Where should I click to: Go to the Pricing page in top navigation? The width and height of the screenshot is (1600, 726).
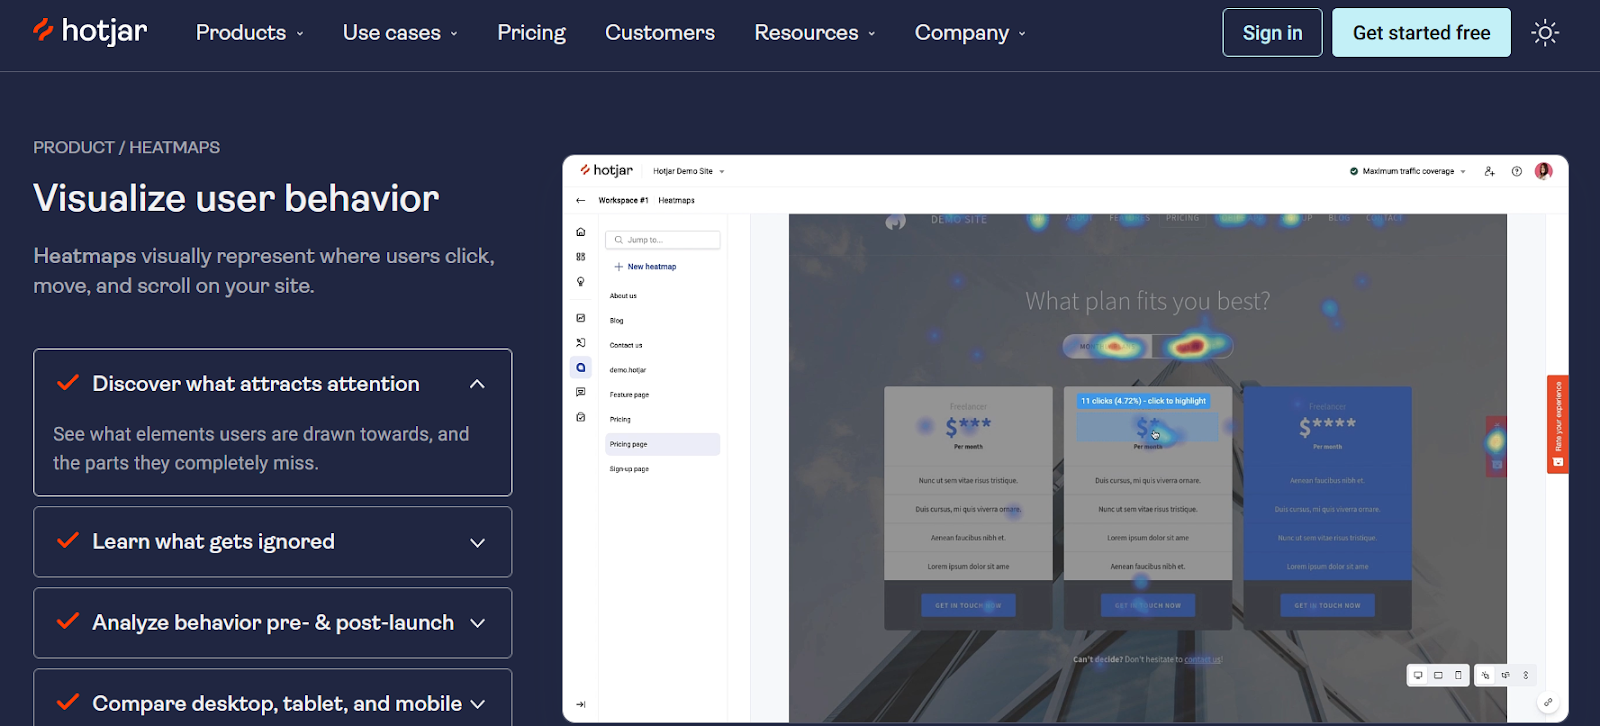coord(532,33)
